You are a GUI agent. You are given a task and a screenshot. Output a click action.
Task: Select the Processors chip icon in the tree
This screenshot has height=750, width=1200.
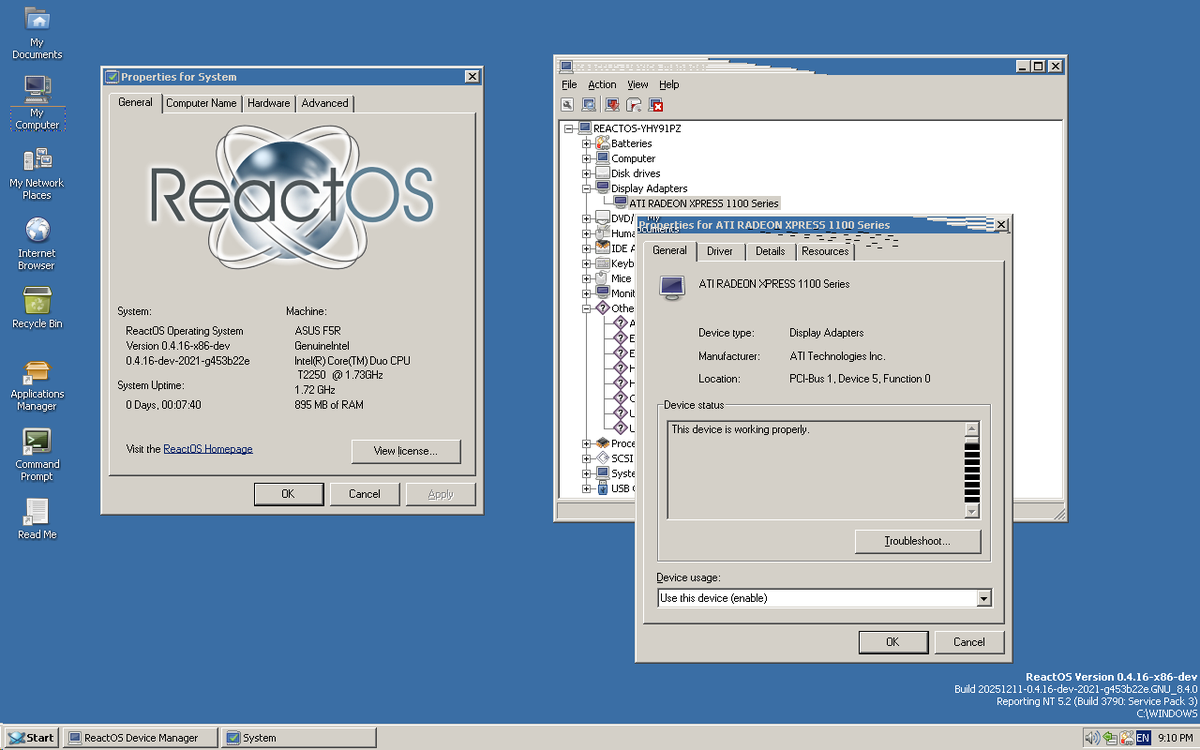click(x=603, y=443)
